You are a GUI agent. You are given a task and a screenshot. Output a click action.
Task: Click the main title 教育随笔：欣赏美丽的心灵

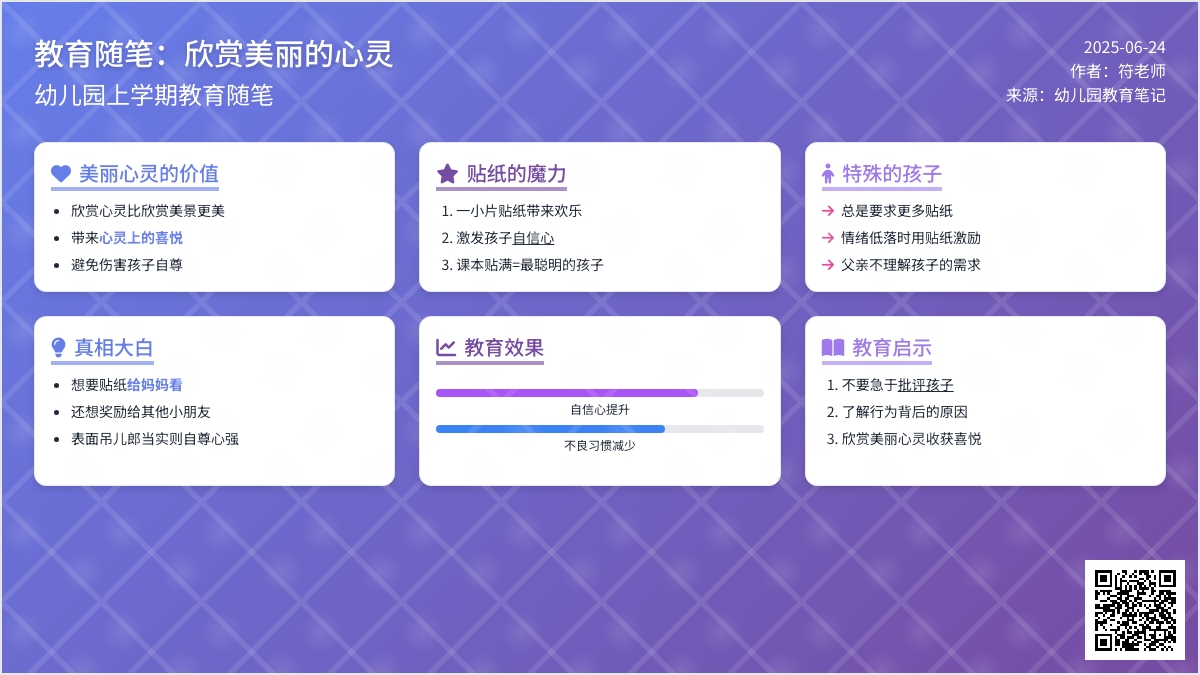(x=214, y=54)
